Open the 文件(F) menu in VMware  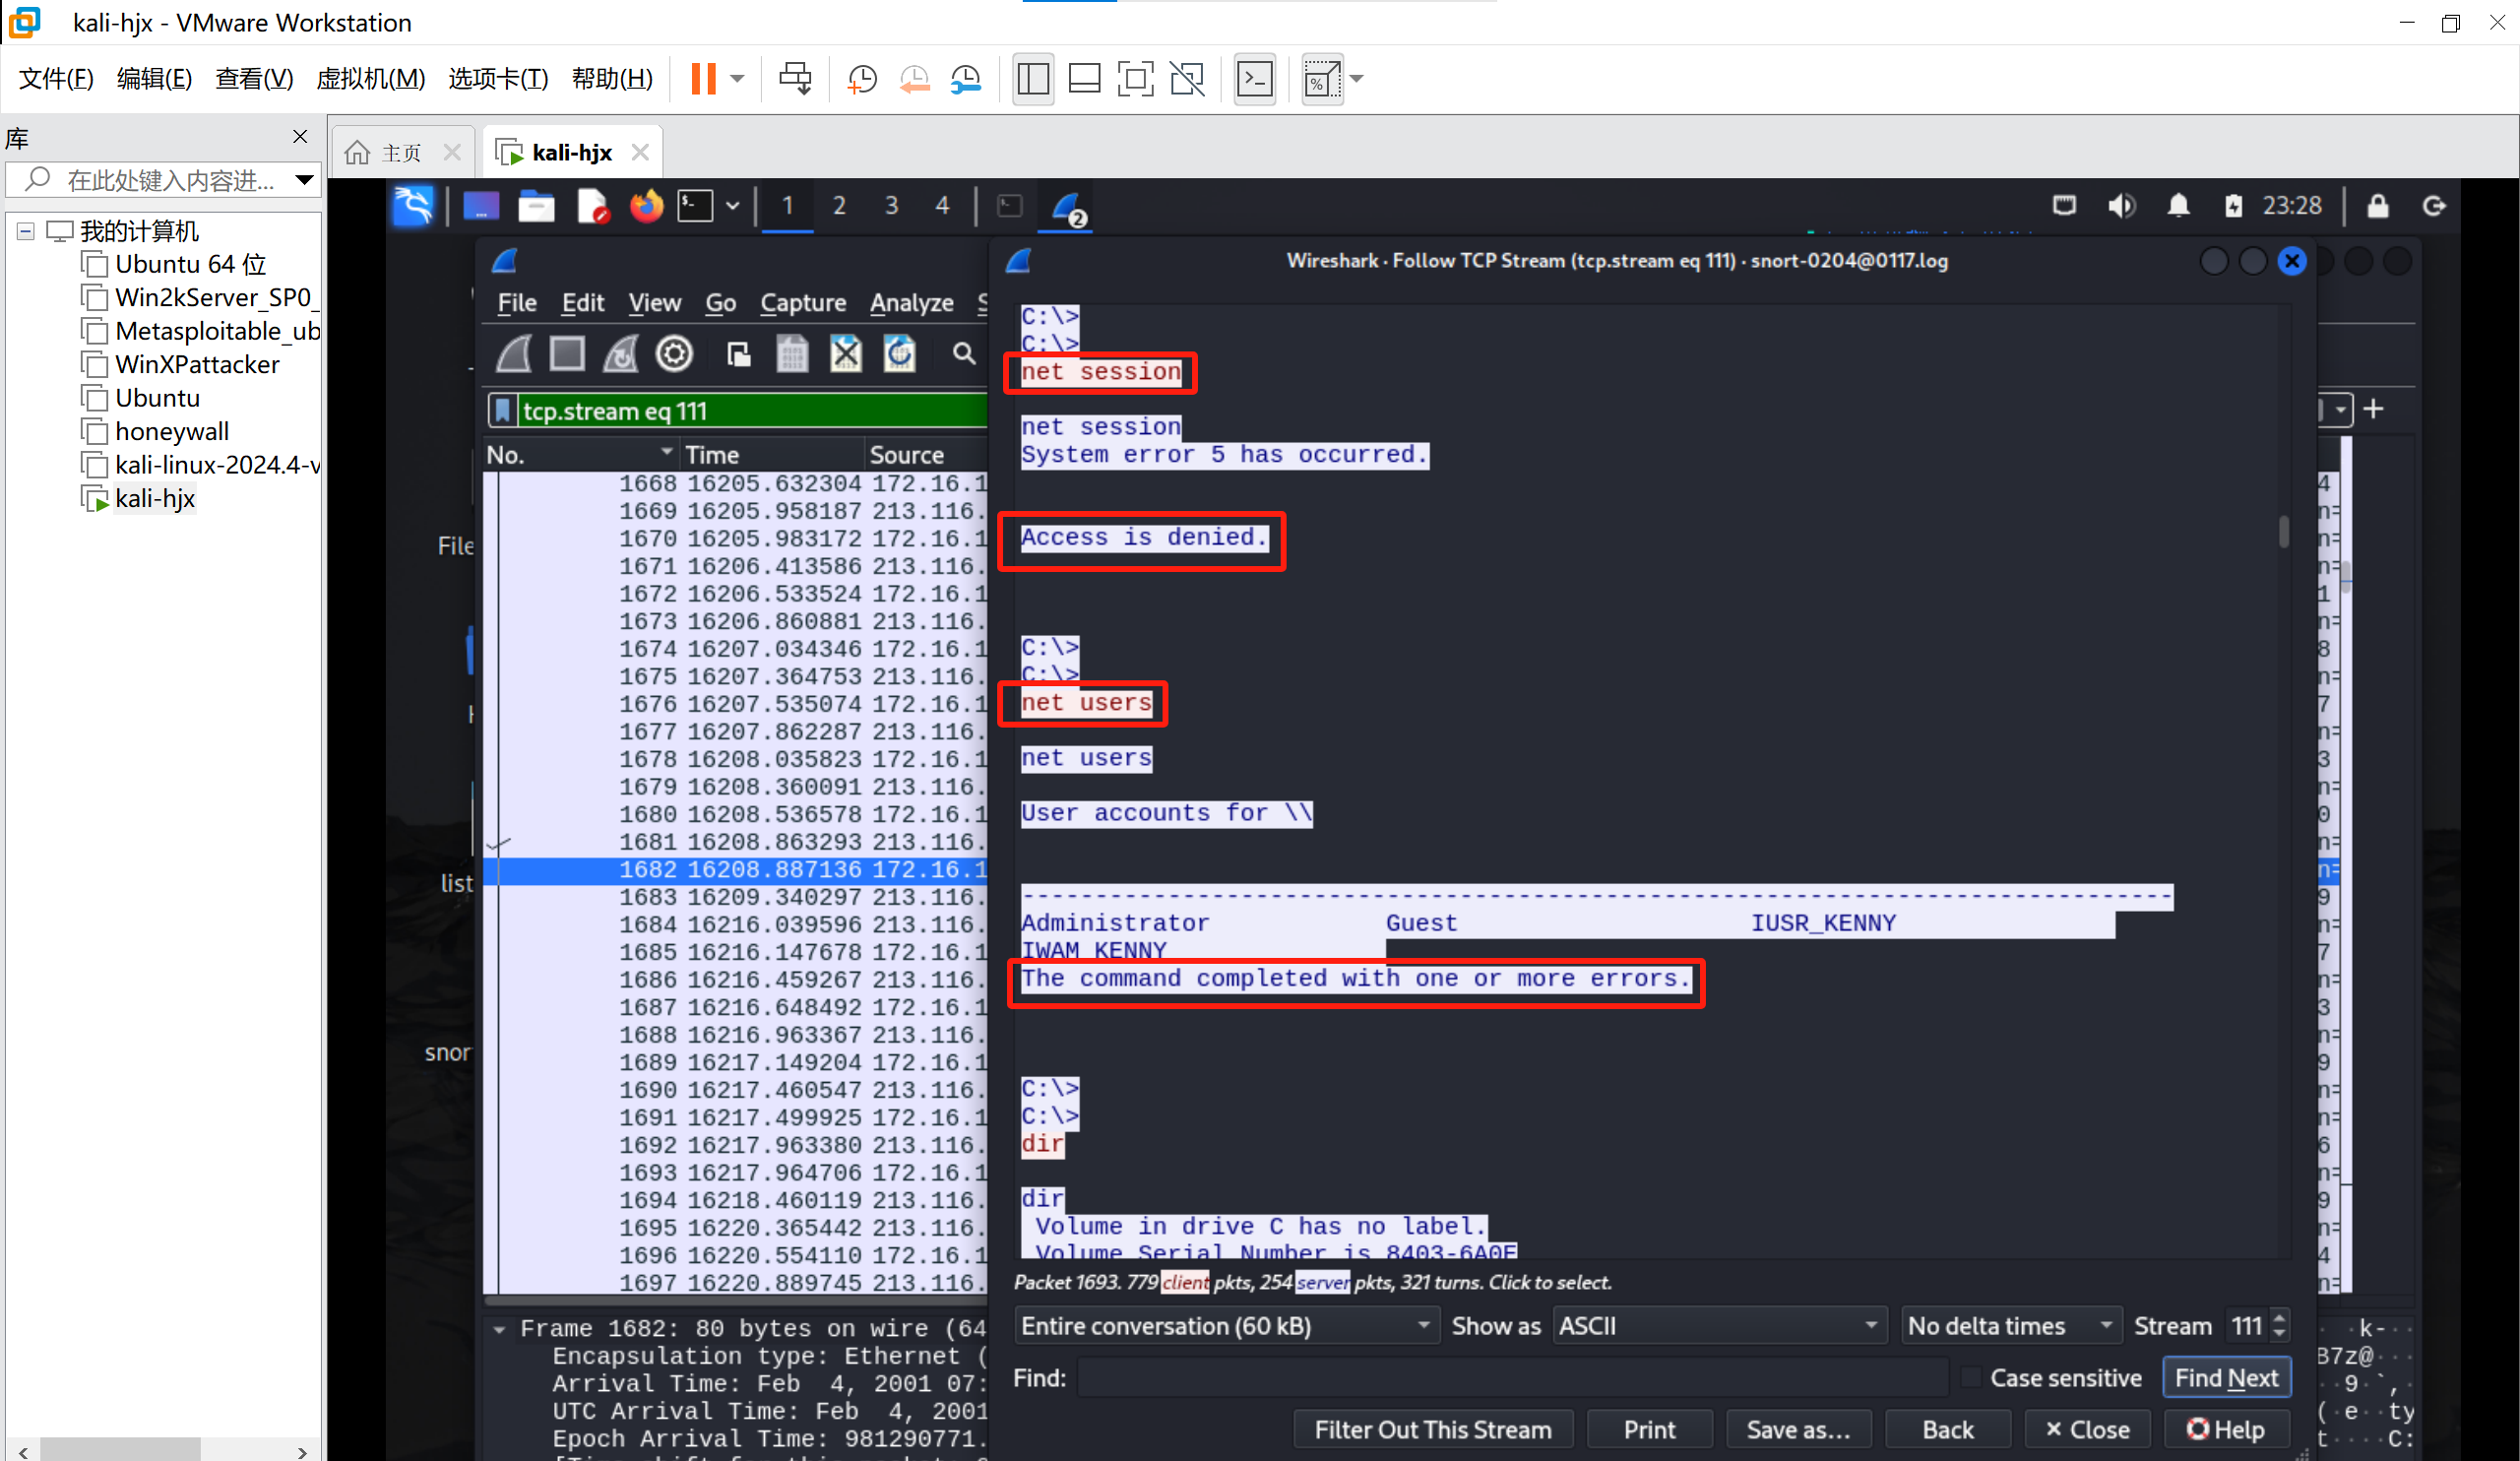pyautogui.click(x=56, y=78)
